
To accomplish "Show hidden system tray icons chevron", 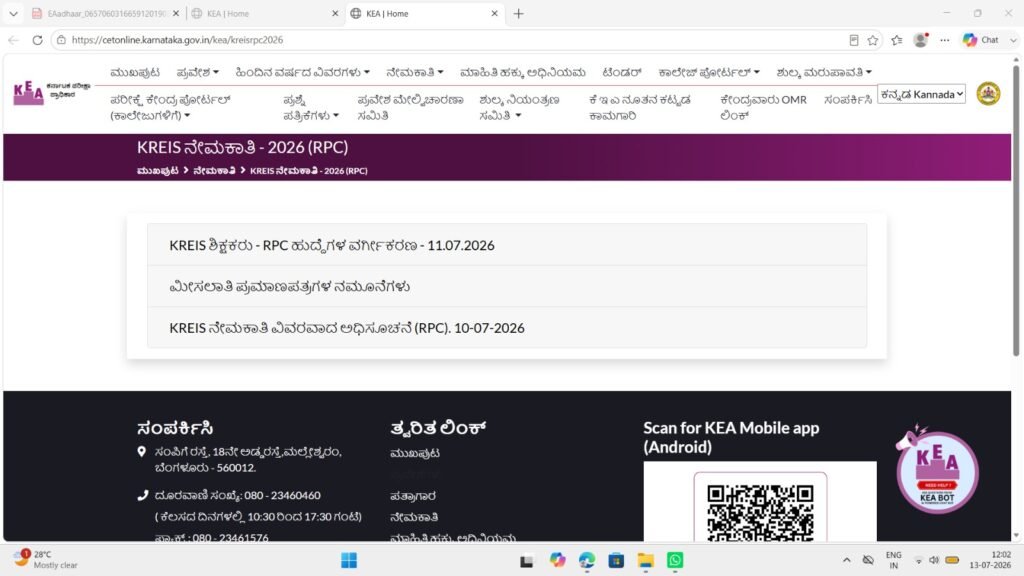I will pyautogui.click(x=846, y=560).
